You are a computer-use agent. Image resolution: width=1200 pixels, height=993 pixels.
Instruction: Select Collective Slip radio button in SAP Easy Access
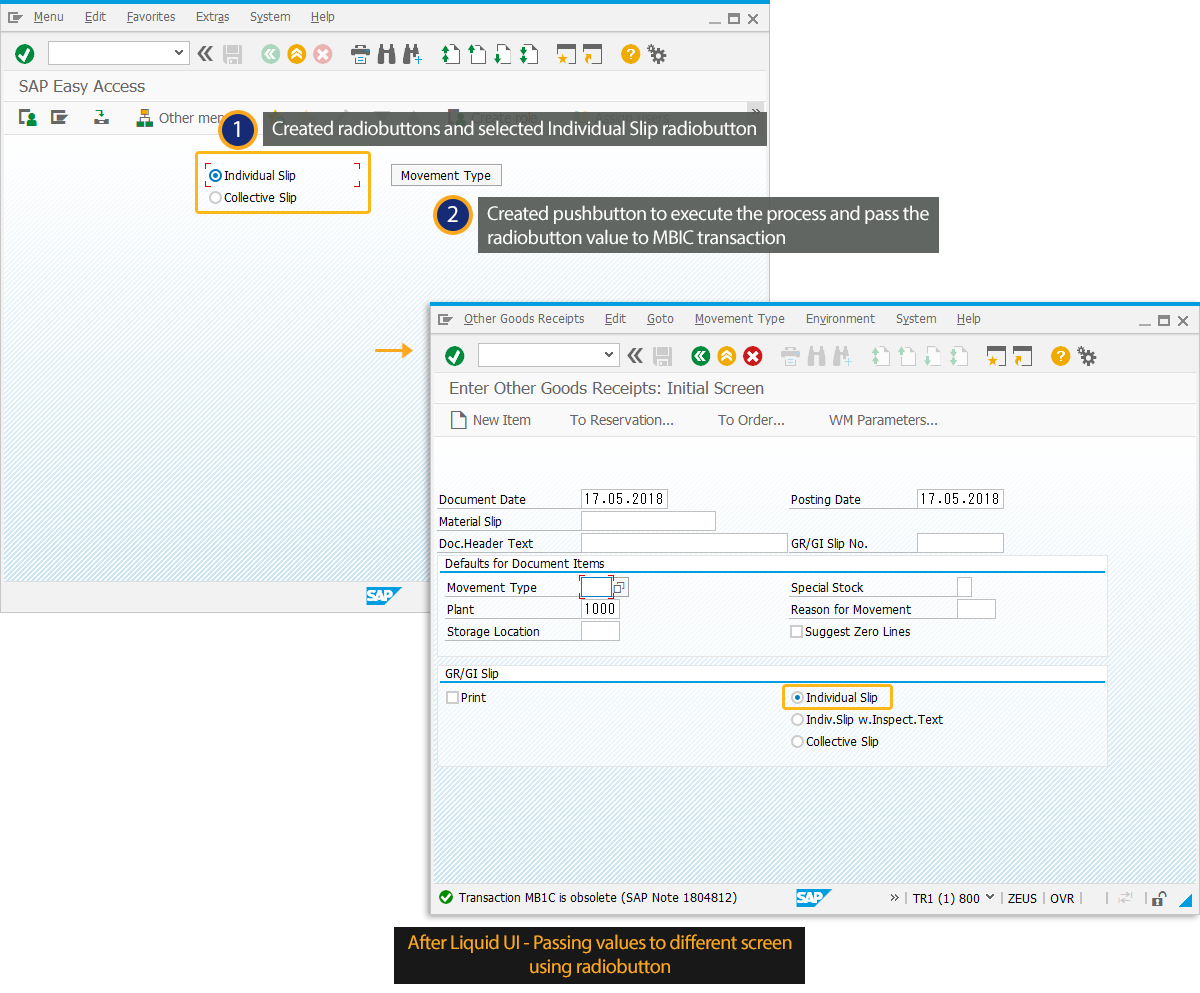tap(215, 198)
